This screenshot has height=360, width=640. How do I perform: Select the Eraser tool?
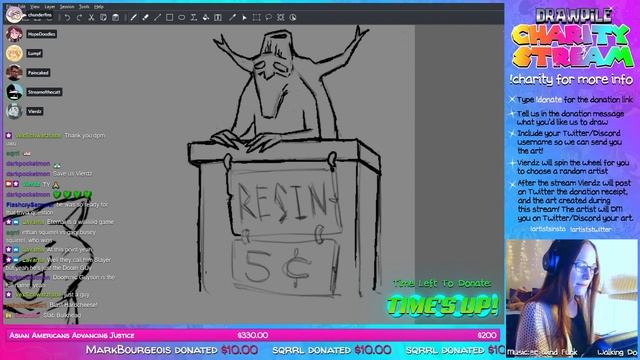pyautogui.click(x=145, y=18)
